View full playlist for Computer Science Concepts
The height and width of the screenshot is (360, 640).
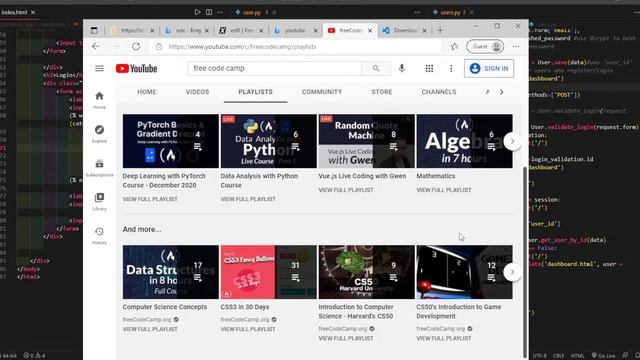150,329
